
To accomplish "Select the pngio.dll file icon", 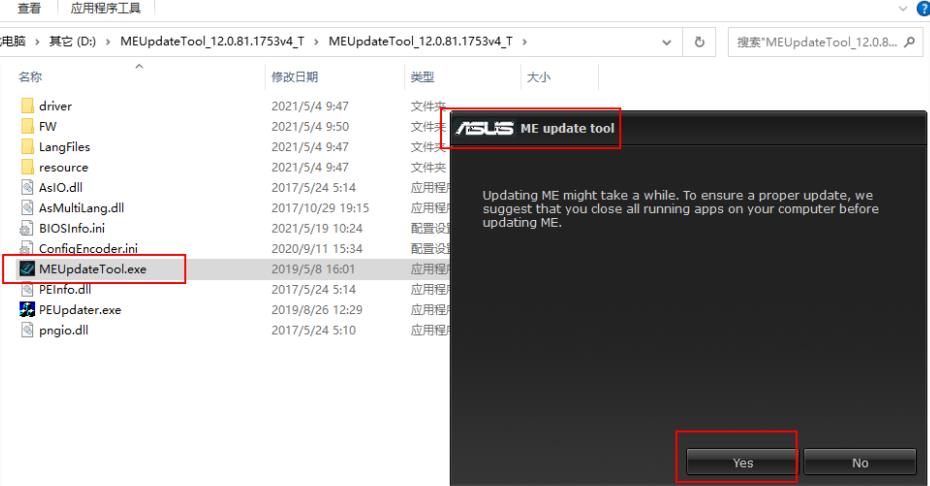I will (27, 330).
